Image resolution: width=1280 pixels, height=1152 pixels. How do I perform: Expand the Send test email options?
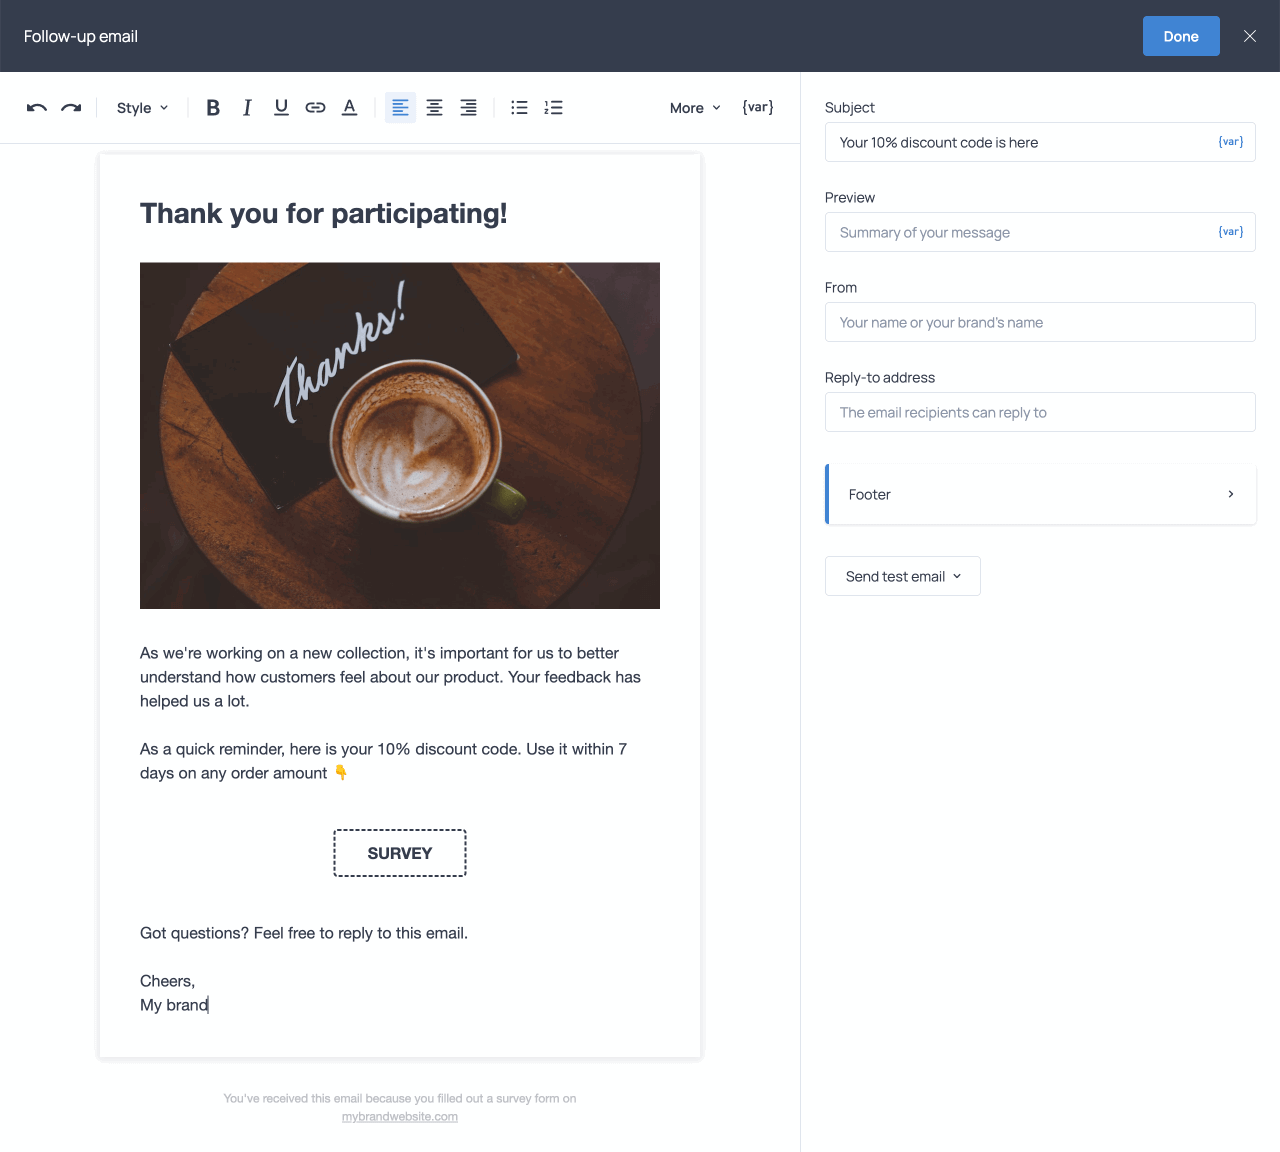coord(901,576)
